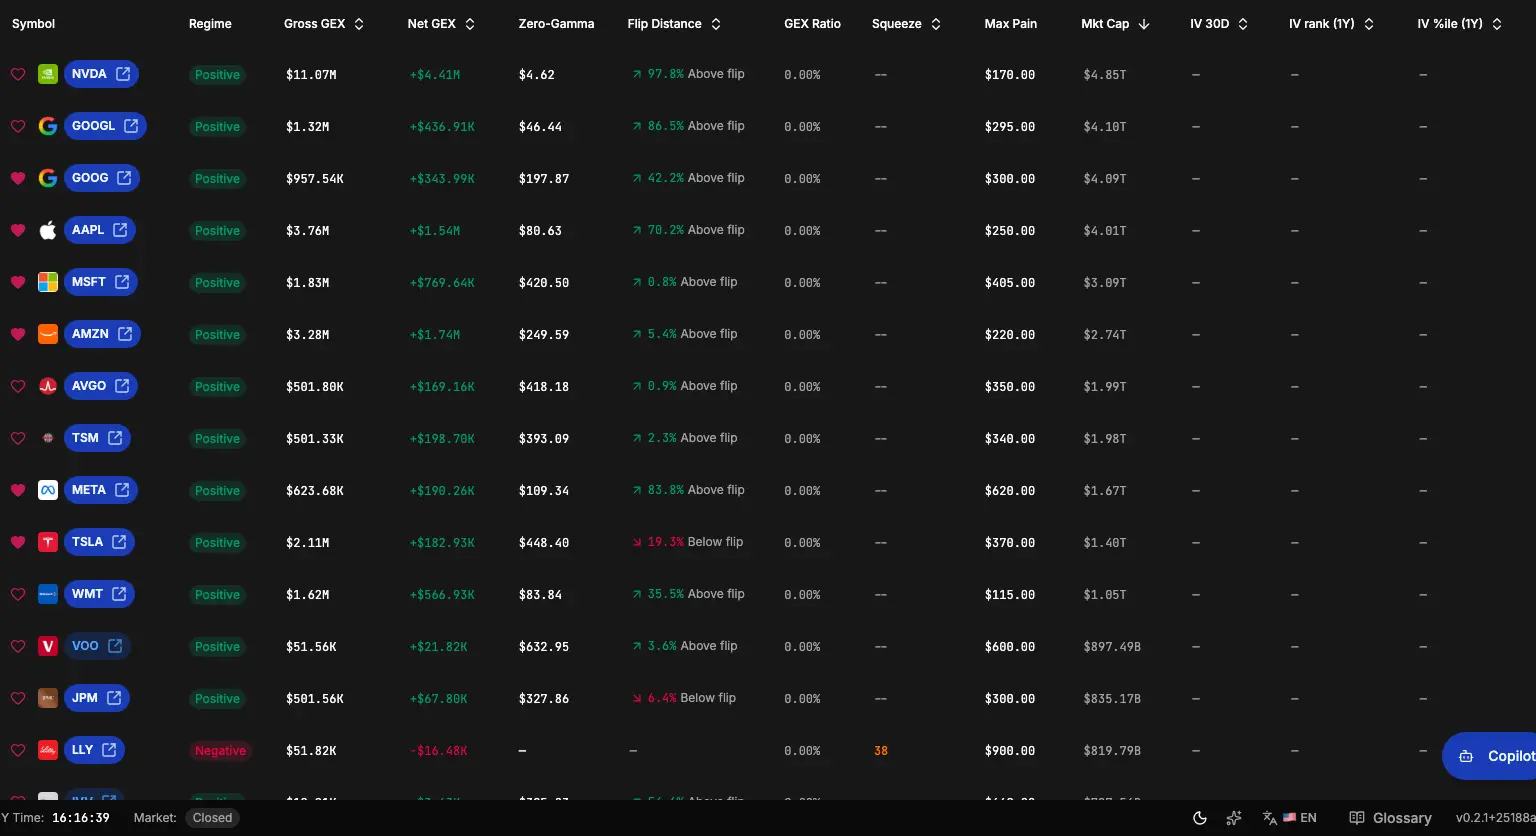Open the TSLA ticker link
Image resolution: width=1536 pixels, height=836 pixels.
point(99,542)
